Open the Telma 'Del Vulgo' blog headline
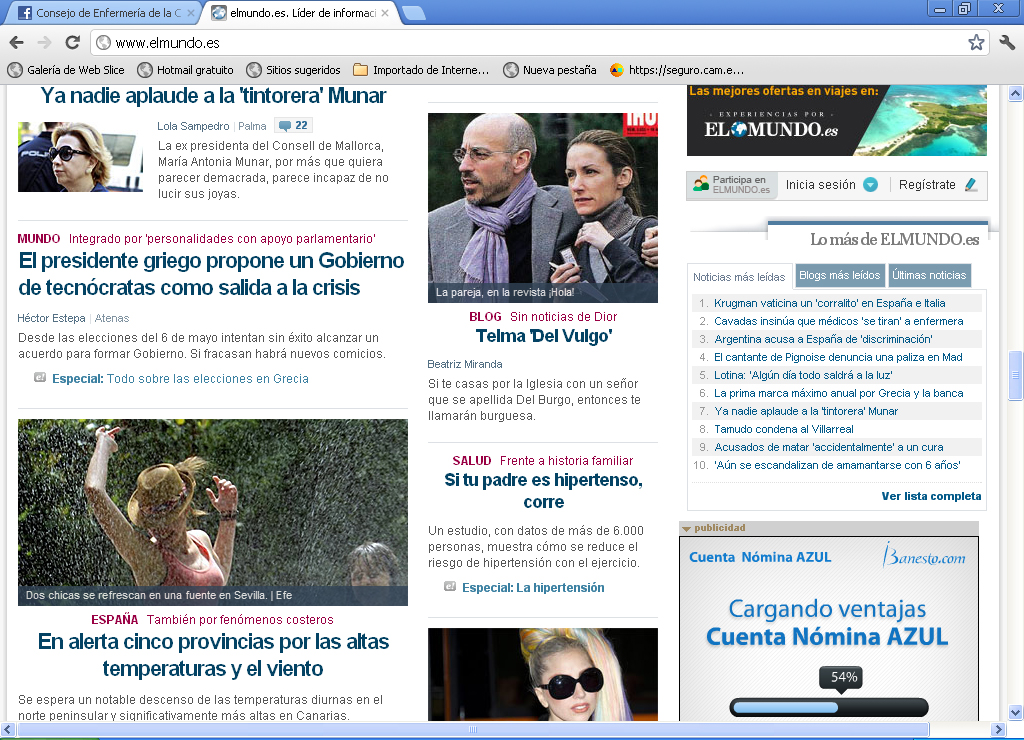Screen dimensions: 1024x740 click(543, 336)
